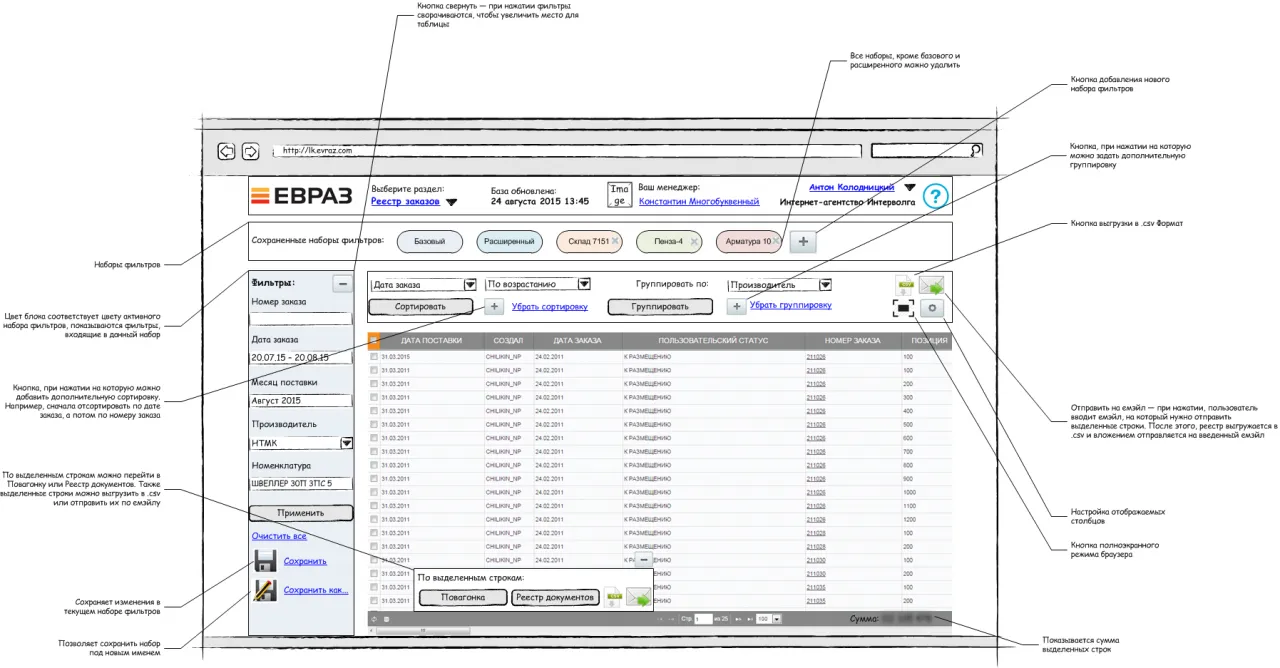Export the table to .csv in the top toolbar
Viewport: 1280px width, 668px height.
click(x=904, y=285)
